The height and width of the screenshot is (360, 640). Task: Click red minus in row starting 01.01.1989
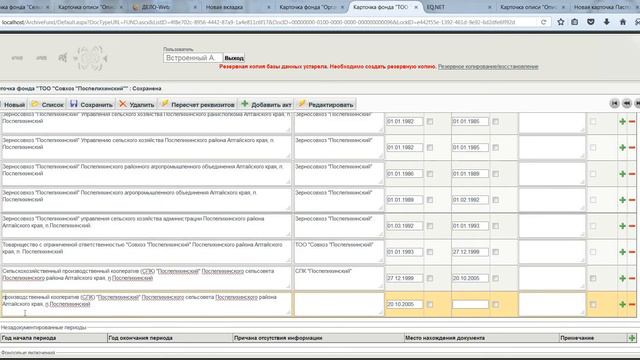632,200
